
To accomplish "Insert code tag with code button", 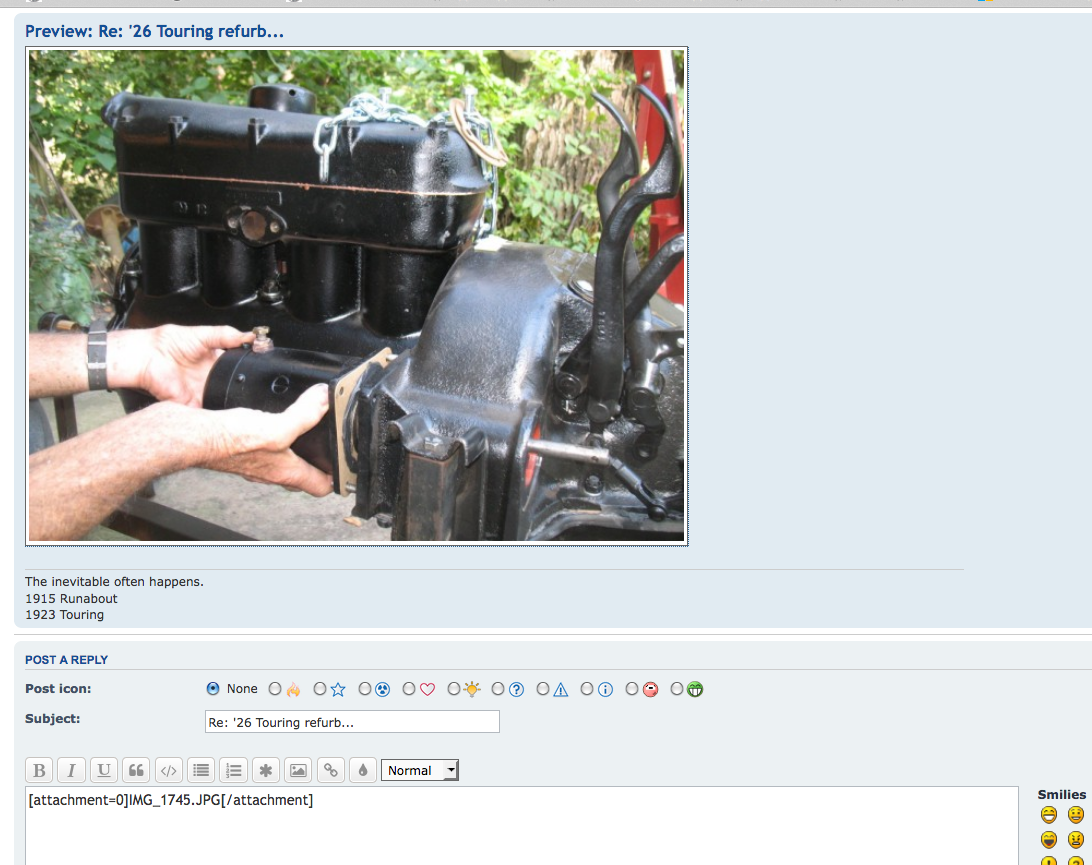I will point(169,770).
